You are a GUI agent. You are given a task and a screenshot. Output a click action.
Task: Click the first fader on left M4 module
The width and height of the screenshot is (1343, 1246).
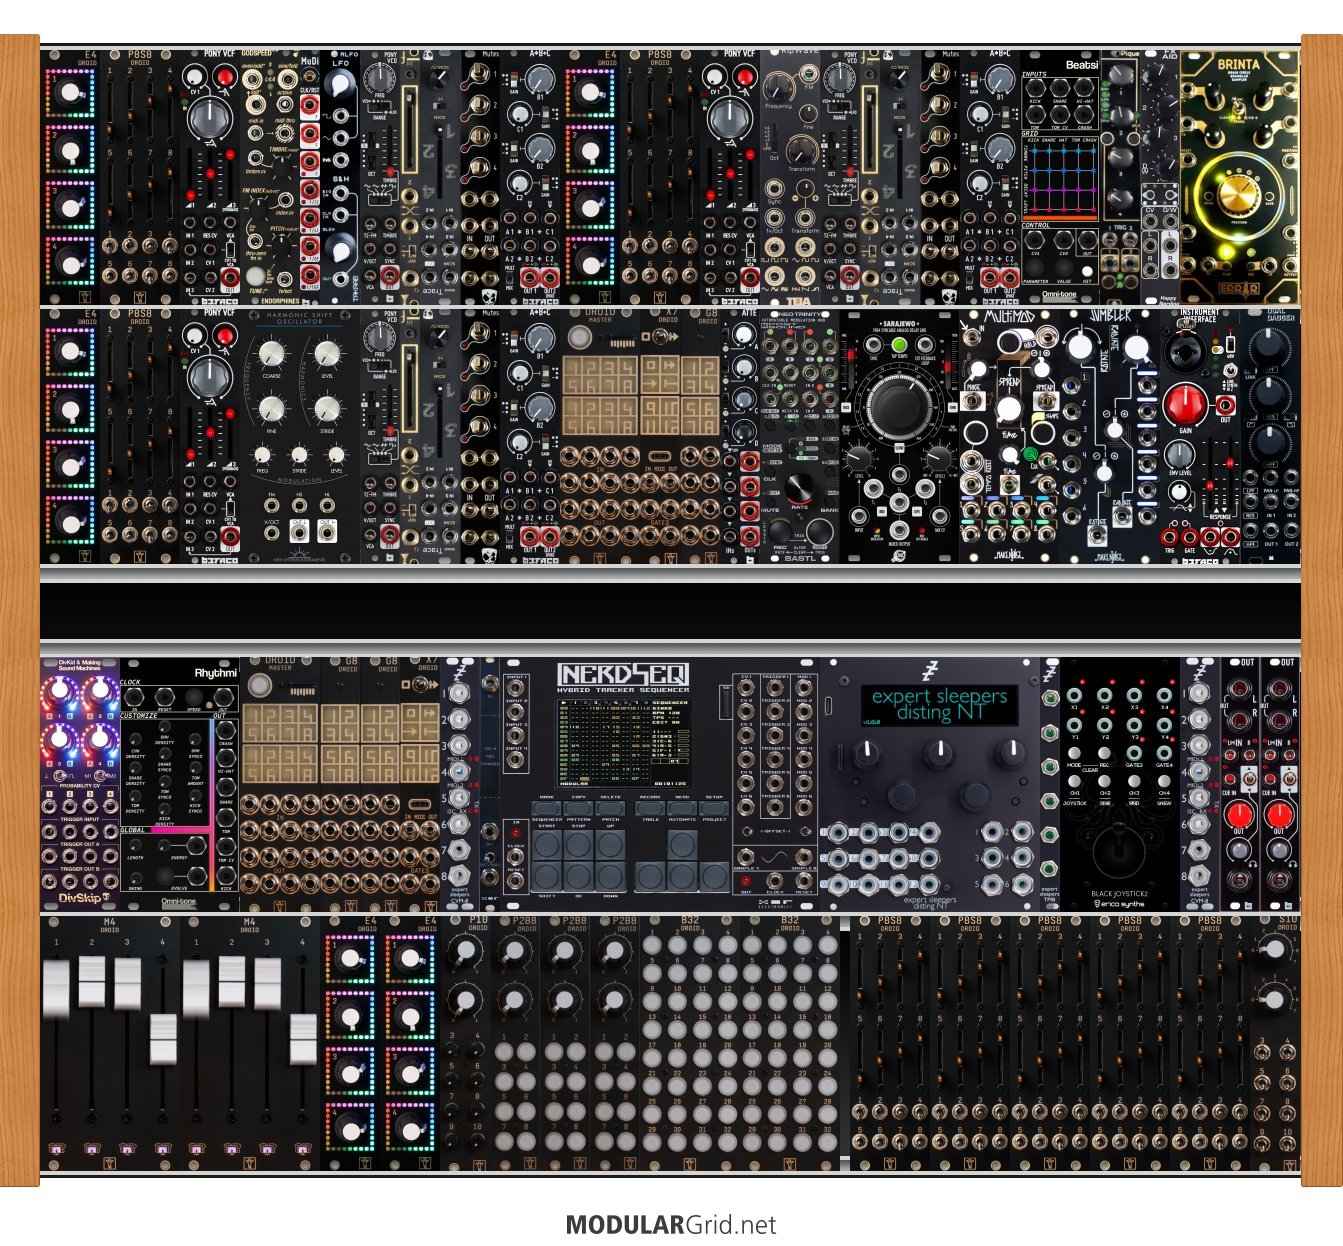click(57, 983)
